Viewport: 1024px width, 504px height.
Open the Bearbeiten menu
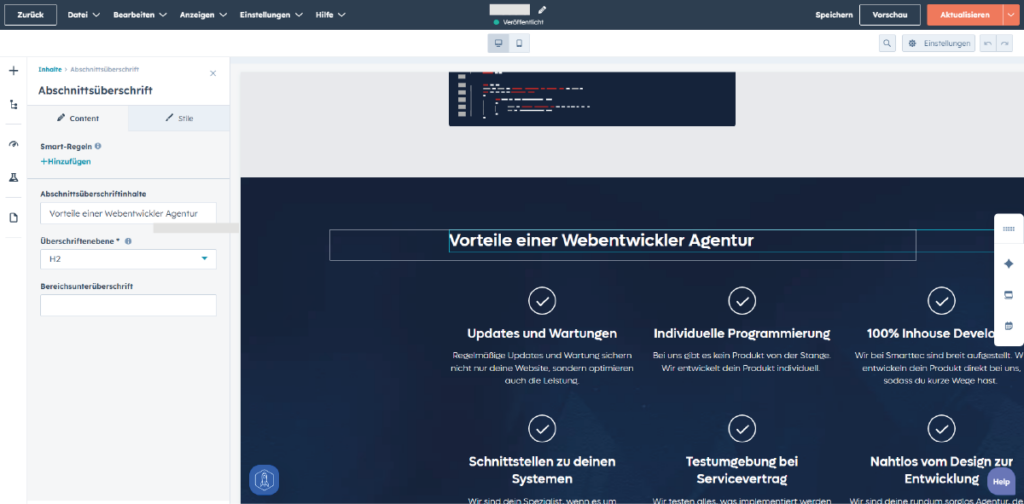140,15
